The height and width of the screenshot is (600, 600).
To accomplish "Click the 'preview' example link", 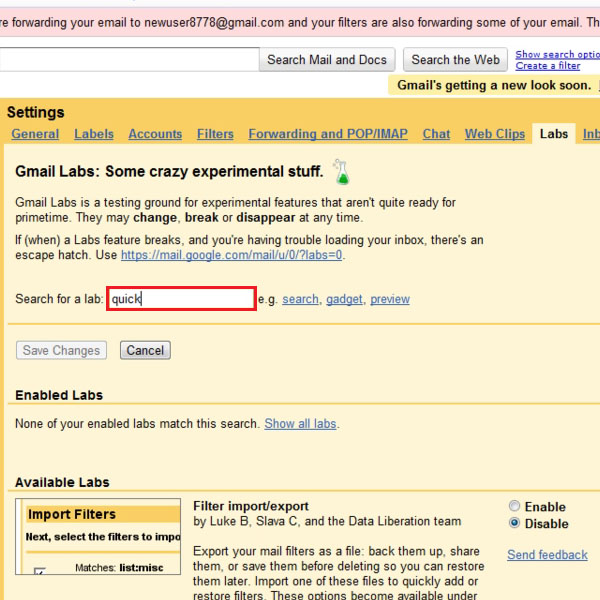I will click(x=390, y=299).
